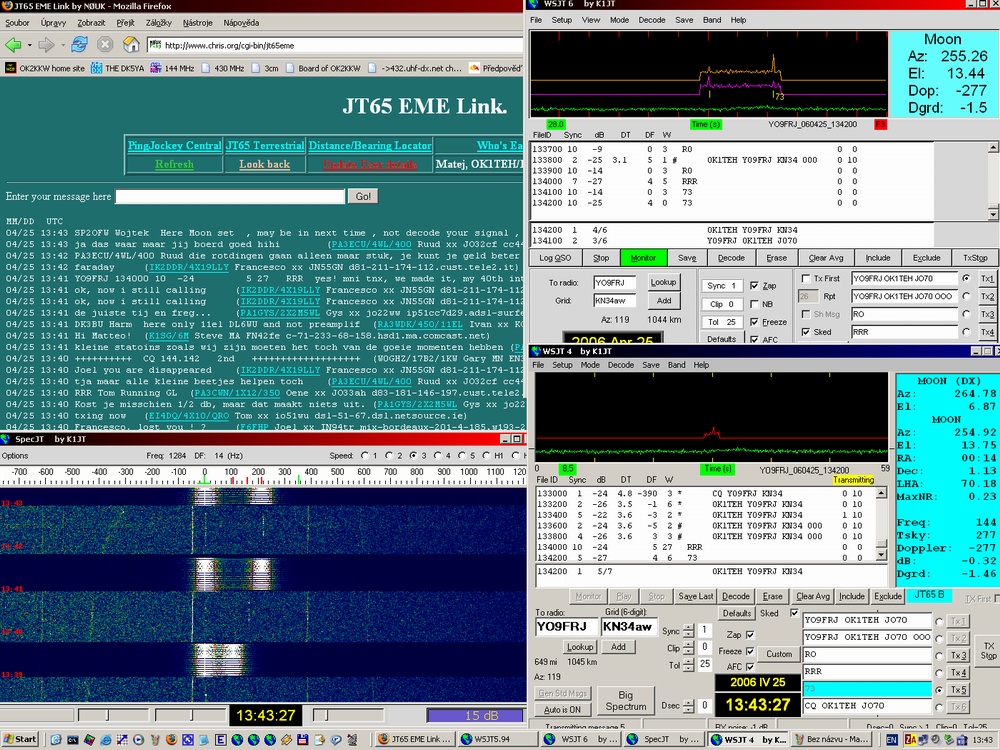Open the Firefox back history dropdown arrow
The image size is (1000, 750).
pos(29,45)
